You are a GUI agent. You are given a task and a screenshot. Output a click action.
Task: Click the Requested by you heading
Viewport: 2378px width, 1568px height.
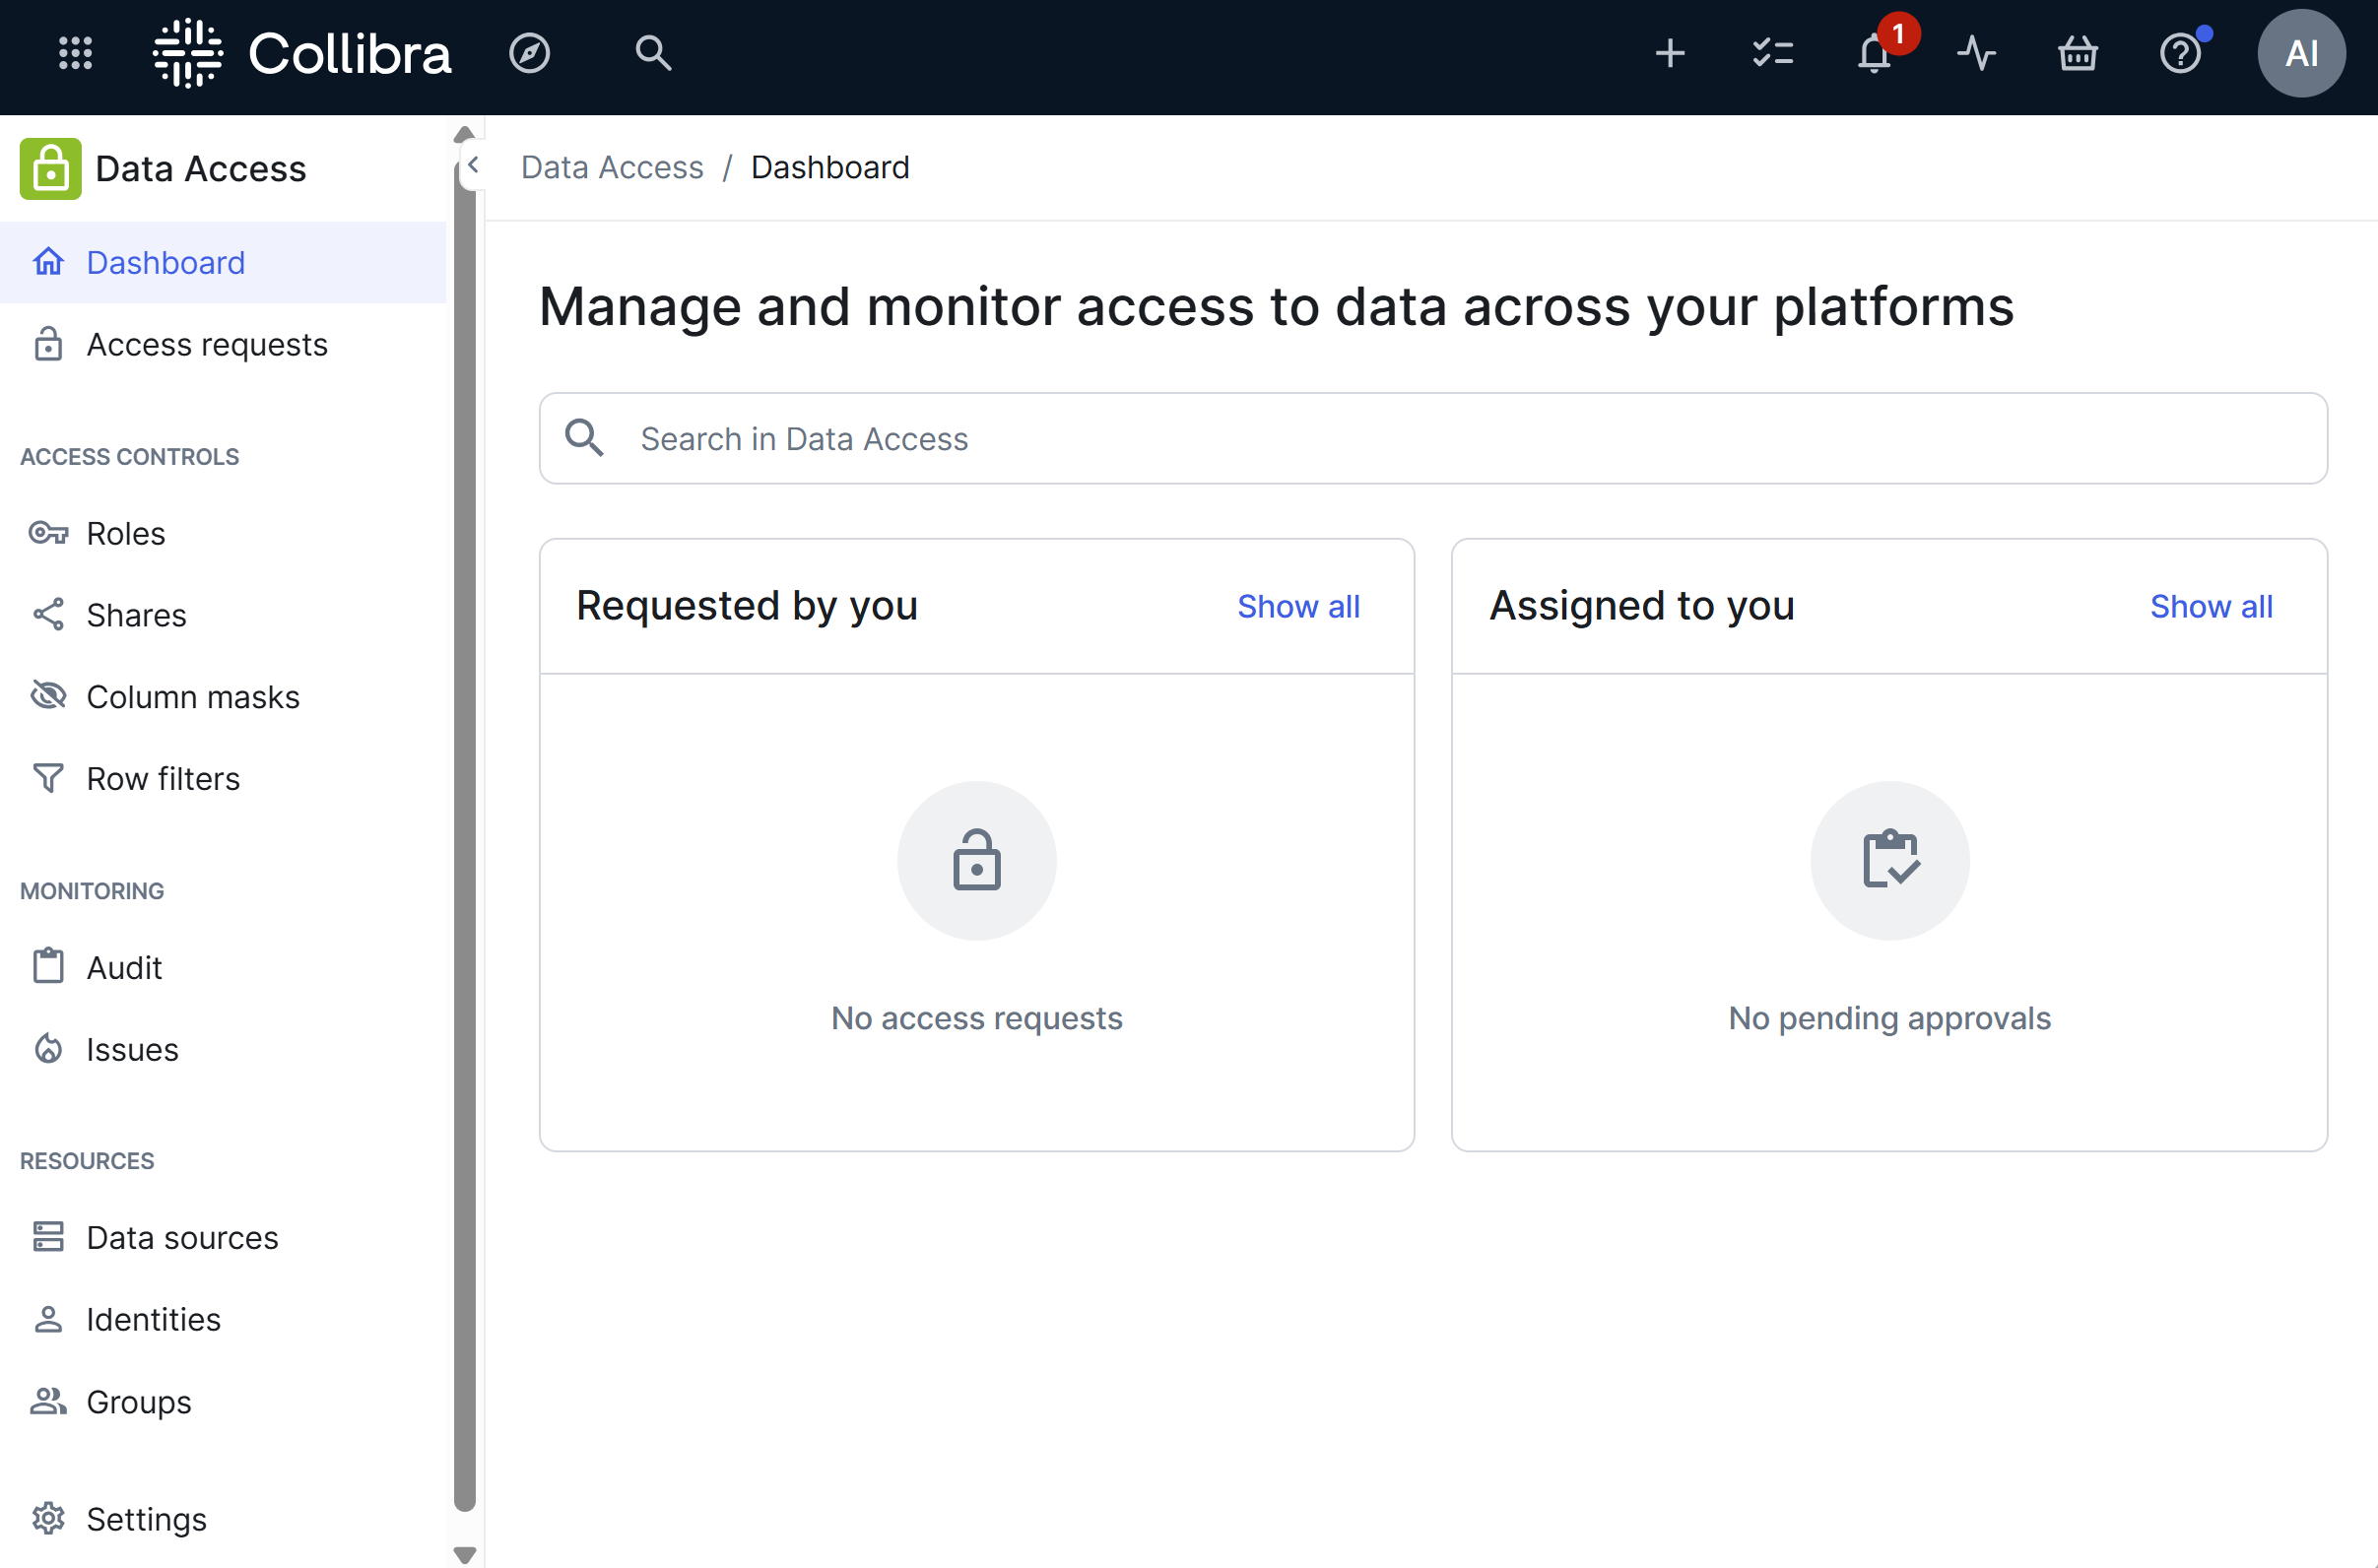(747, 606)
